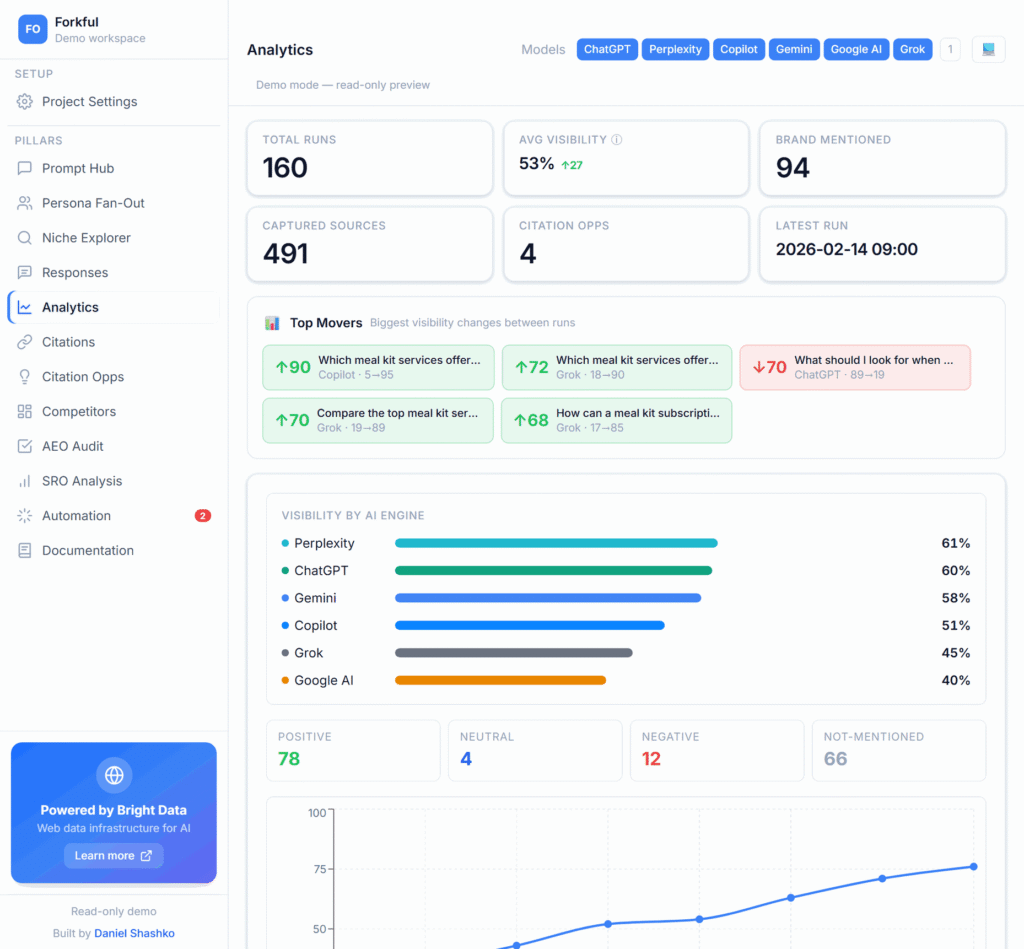Click the Gemini blue legend dot
Screen dimensions: 1024x949
click(x=285, y=598)
